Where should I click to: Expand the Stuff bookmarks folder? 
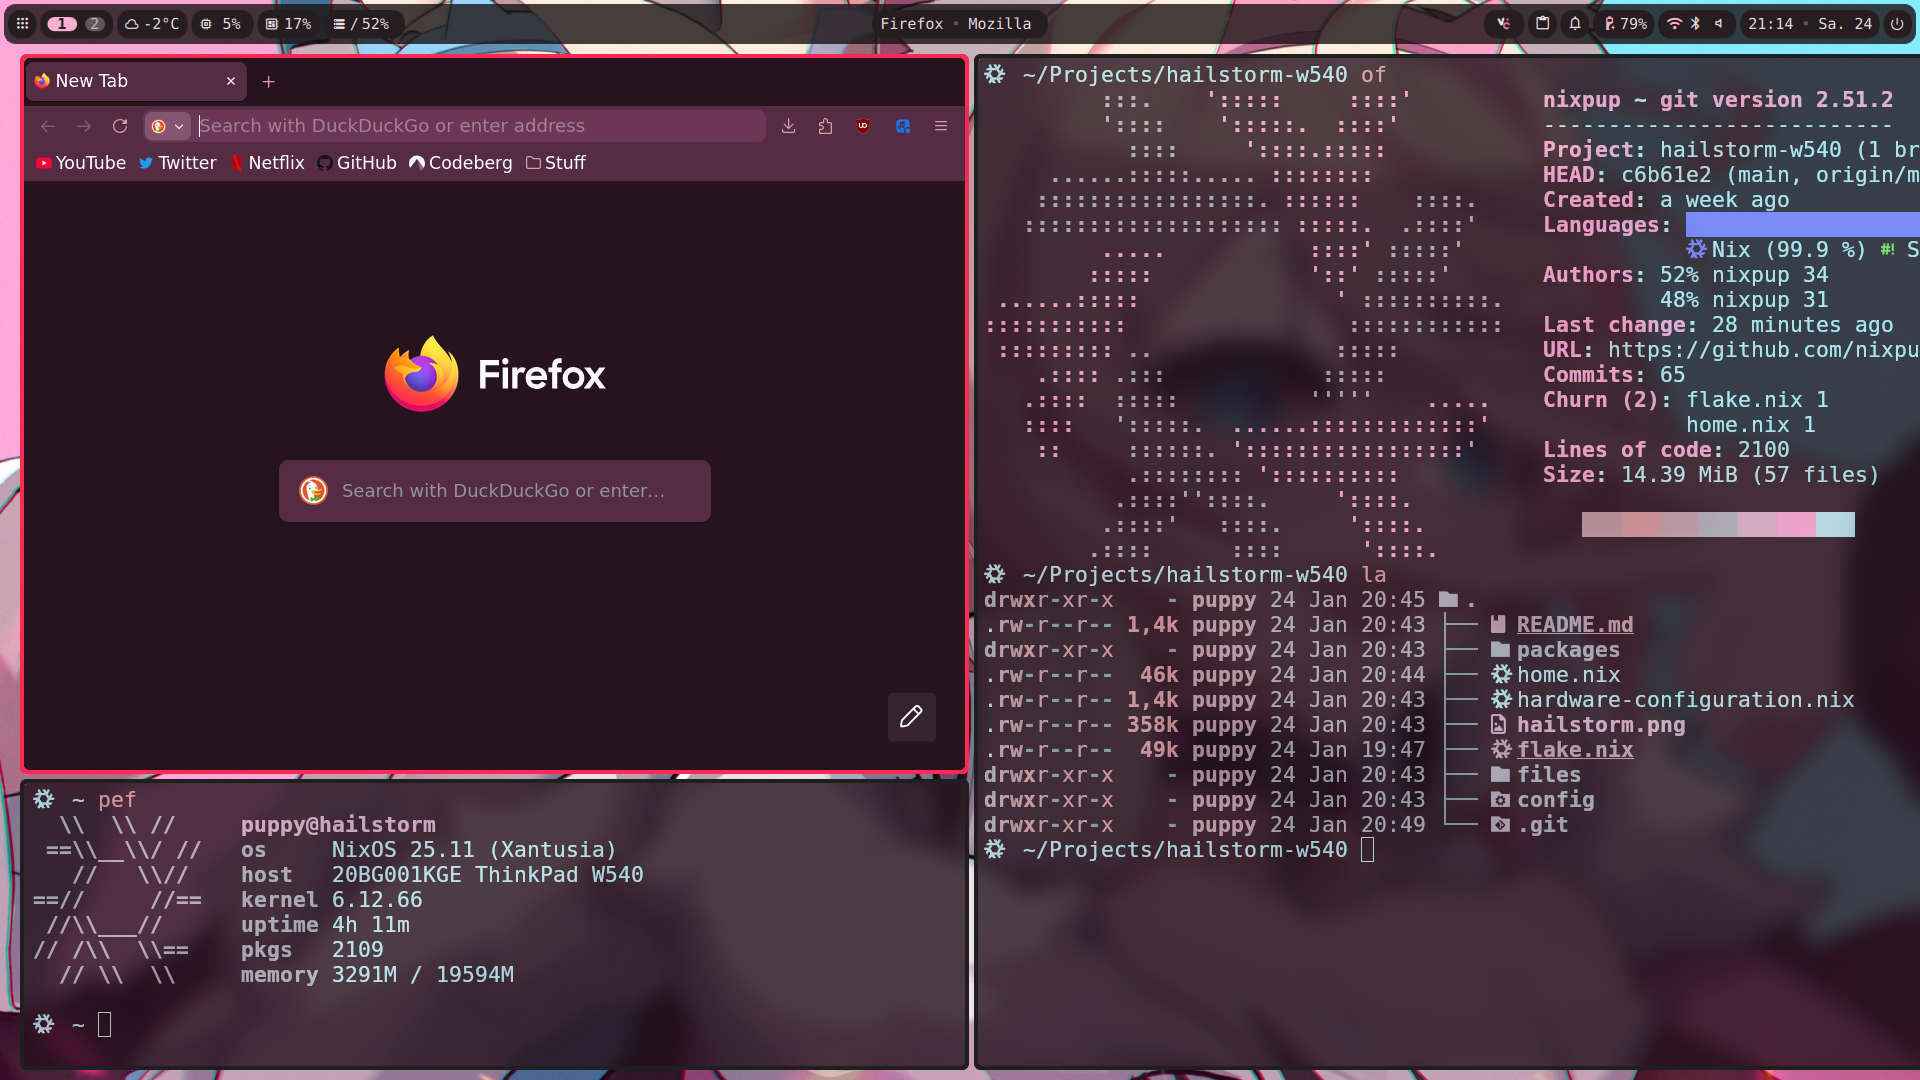(x=556, y=163)
